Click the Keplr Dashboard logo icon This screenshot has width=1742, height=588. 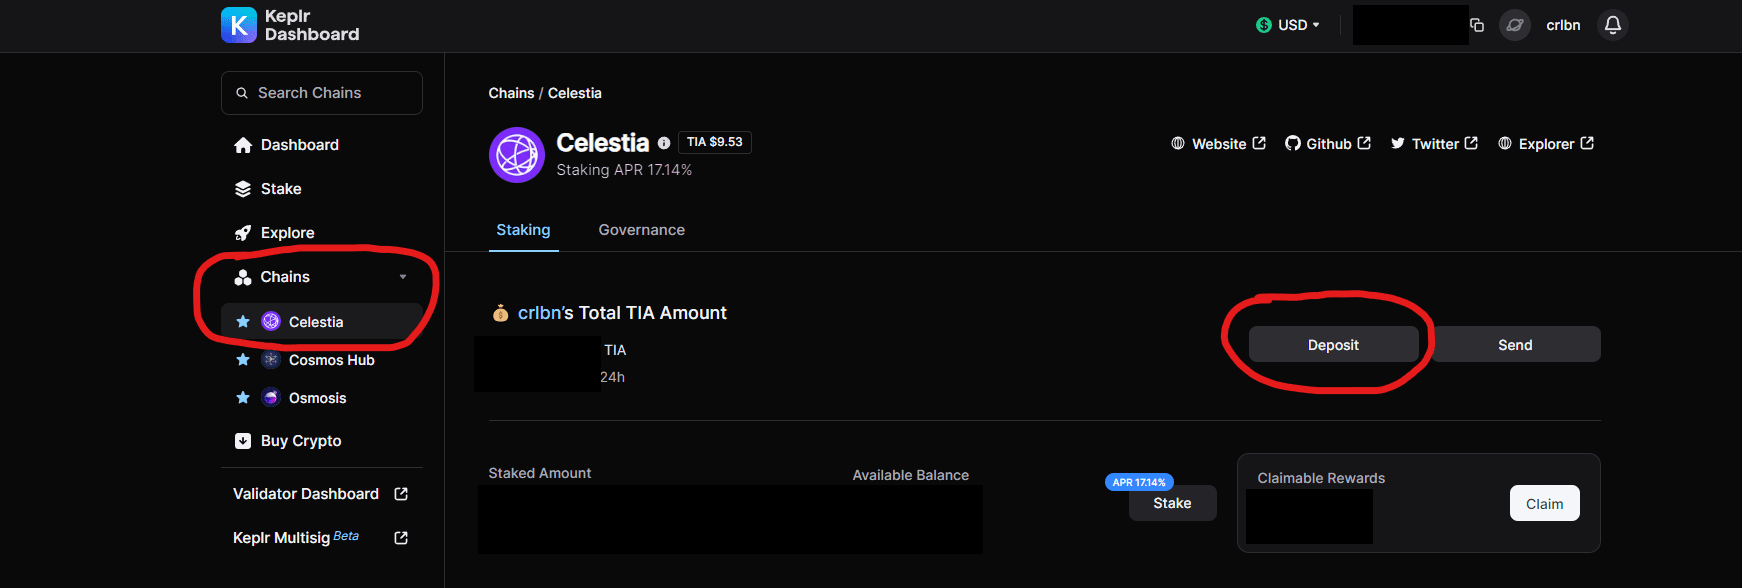click(239, 25)
